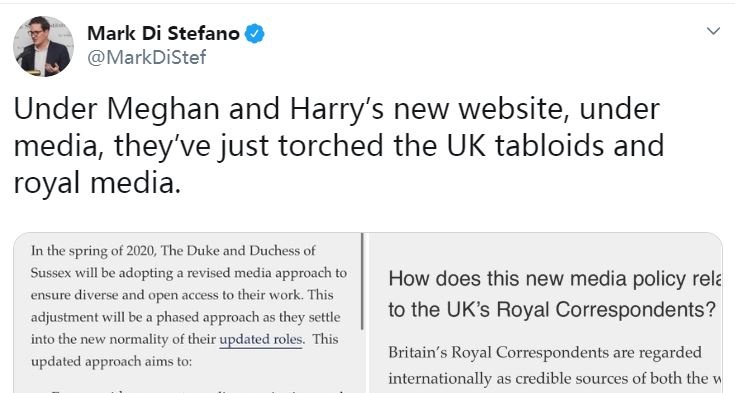Click the first tweet line 'Under Meghan and Harry's'
The width and height of the screenshot is (735, 393).
[337, 109]
